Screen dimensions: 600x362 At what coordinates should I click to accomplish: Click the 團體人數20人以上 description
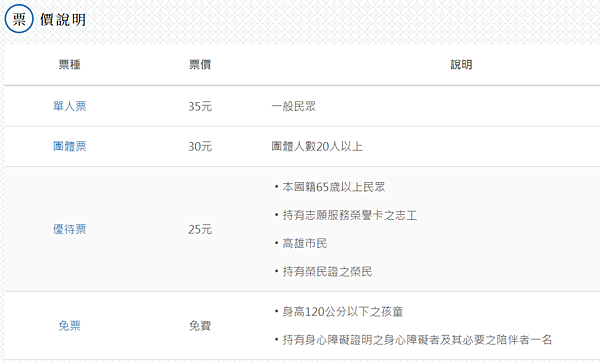click(317, 146)
